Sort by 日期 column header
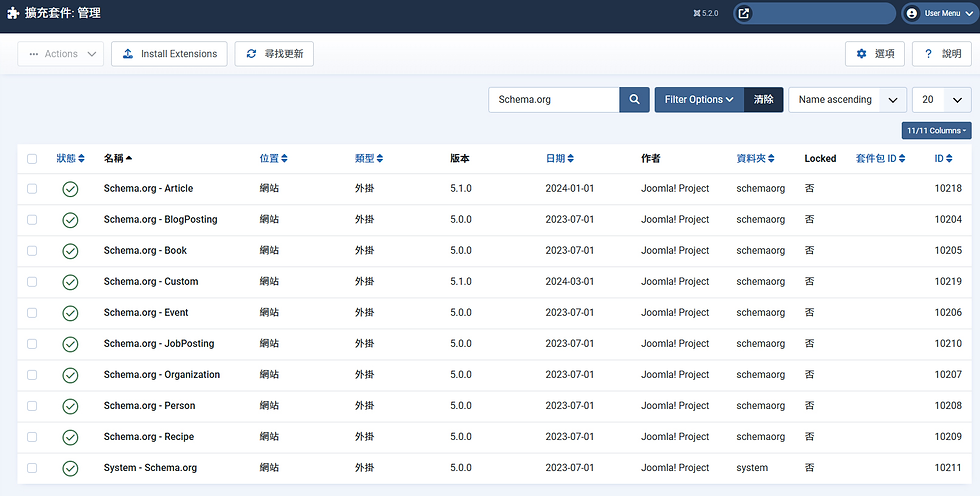Screen dimensions: 980x496 coord(560,159)
